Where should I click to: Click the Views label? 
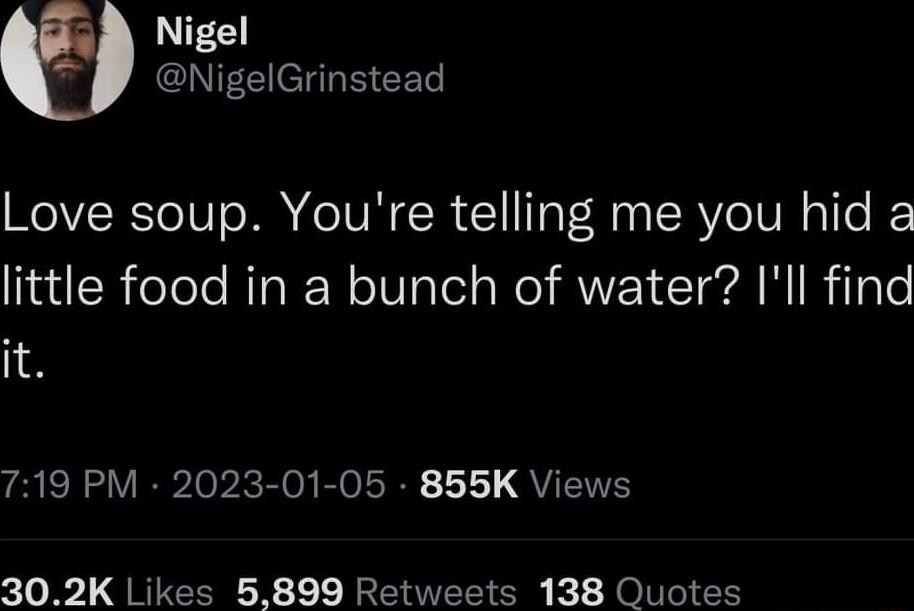[585, 485]
